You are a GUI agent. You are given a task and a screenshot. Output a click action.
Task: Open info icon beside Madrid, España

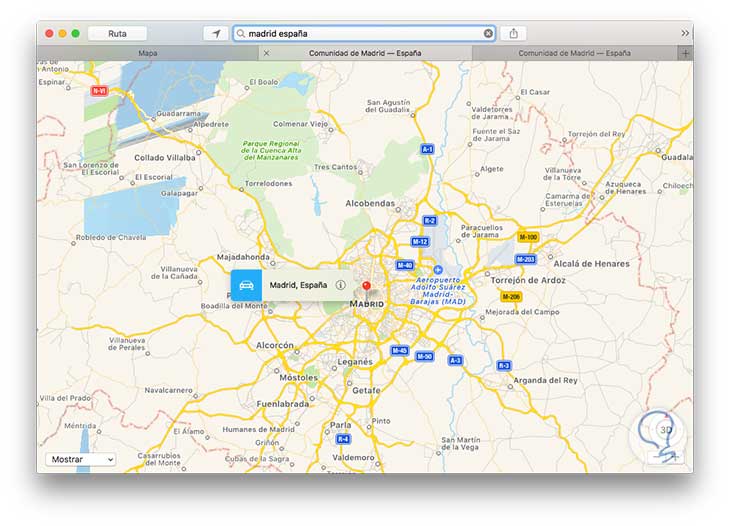(x=341, y=285)
